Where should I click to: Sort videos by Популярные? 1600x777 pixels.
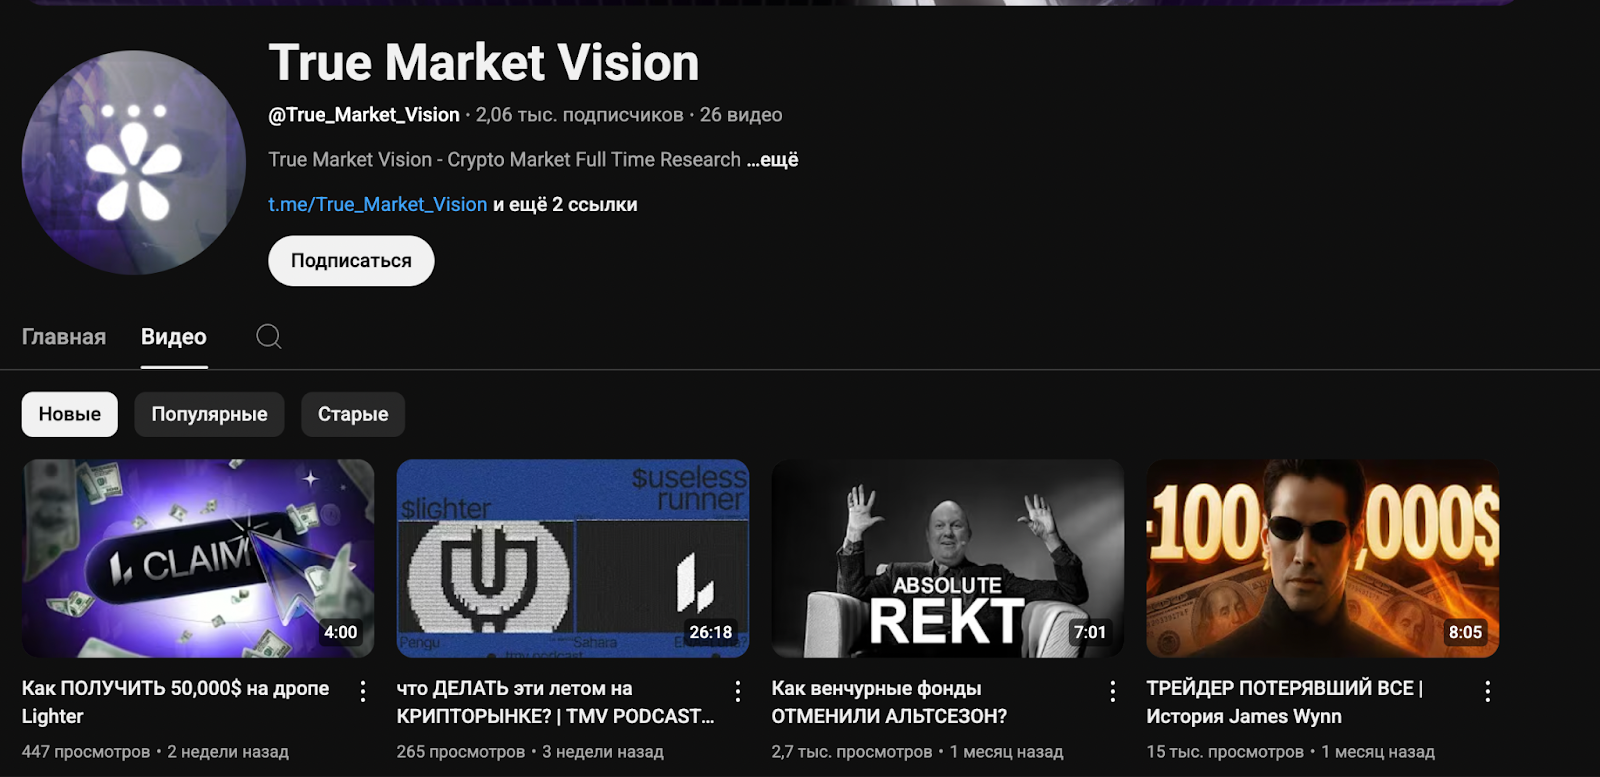[210, 414]
